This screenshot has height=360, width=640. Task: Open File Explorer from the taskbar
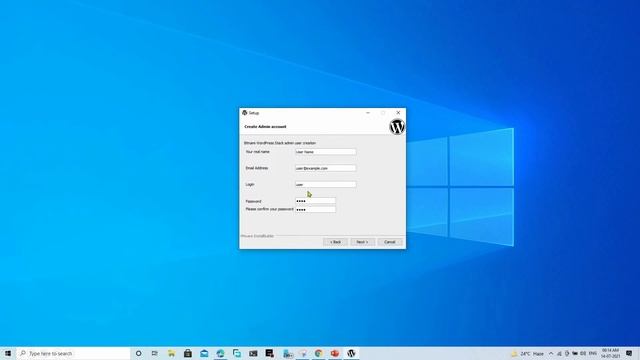(x=171, y=353)
